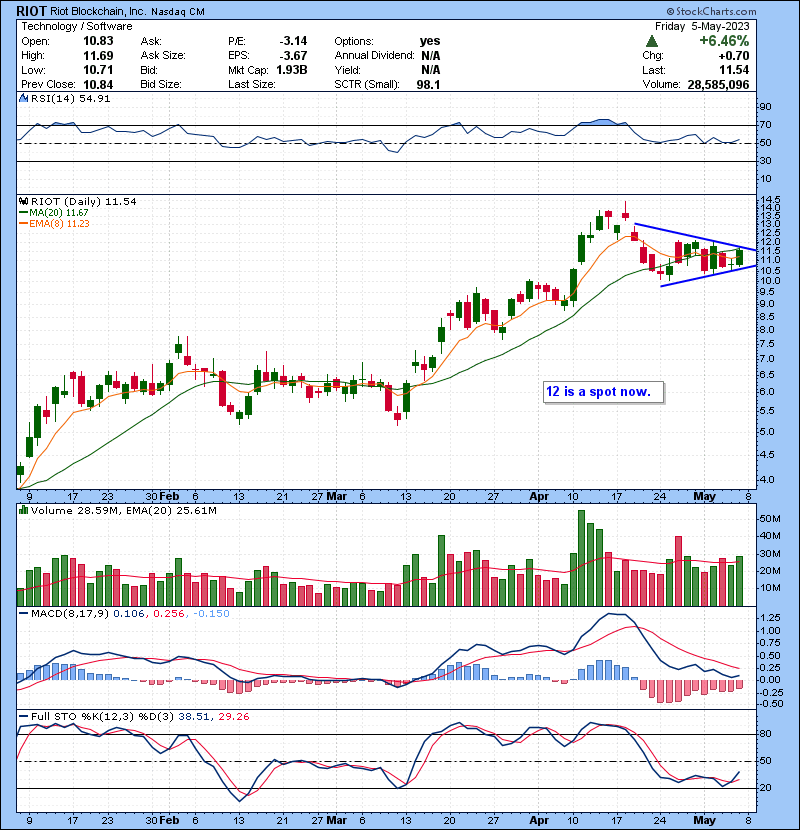Click the RSI indicator icon beside RSI(14)
Screen dimensions: 800x830
pyautogui.click(x=23, y=98)
